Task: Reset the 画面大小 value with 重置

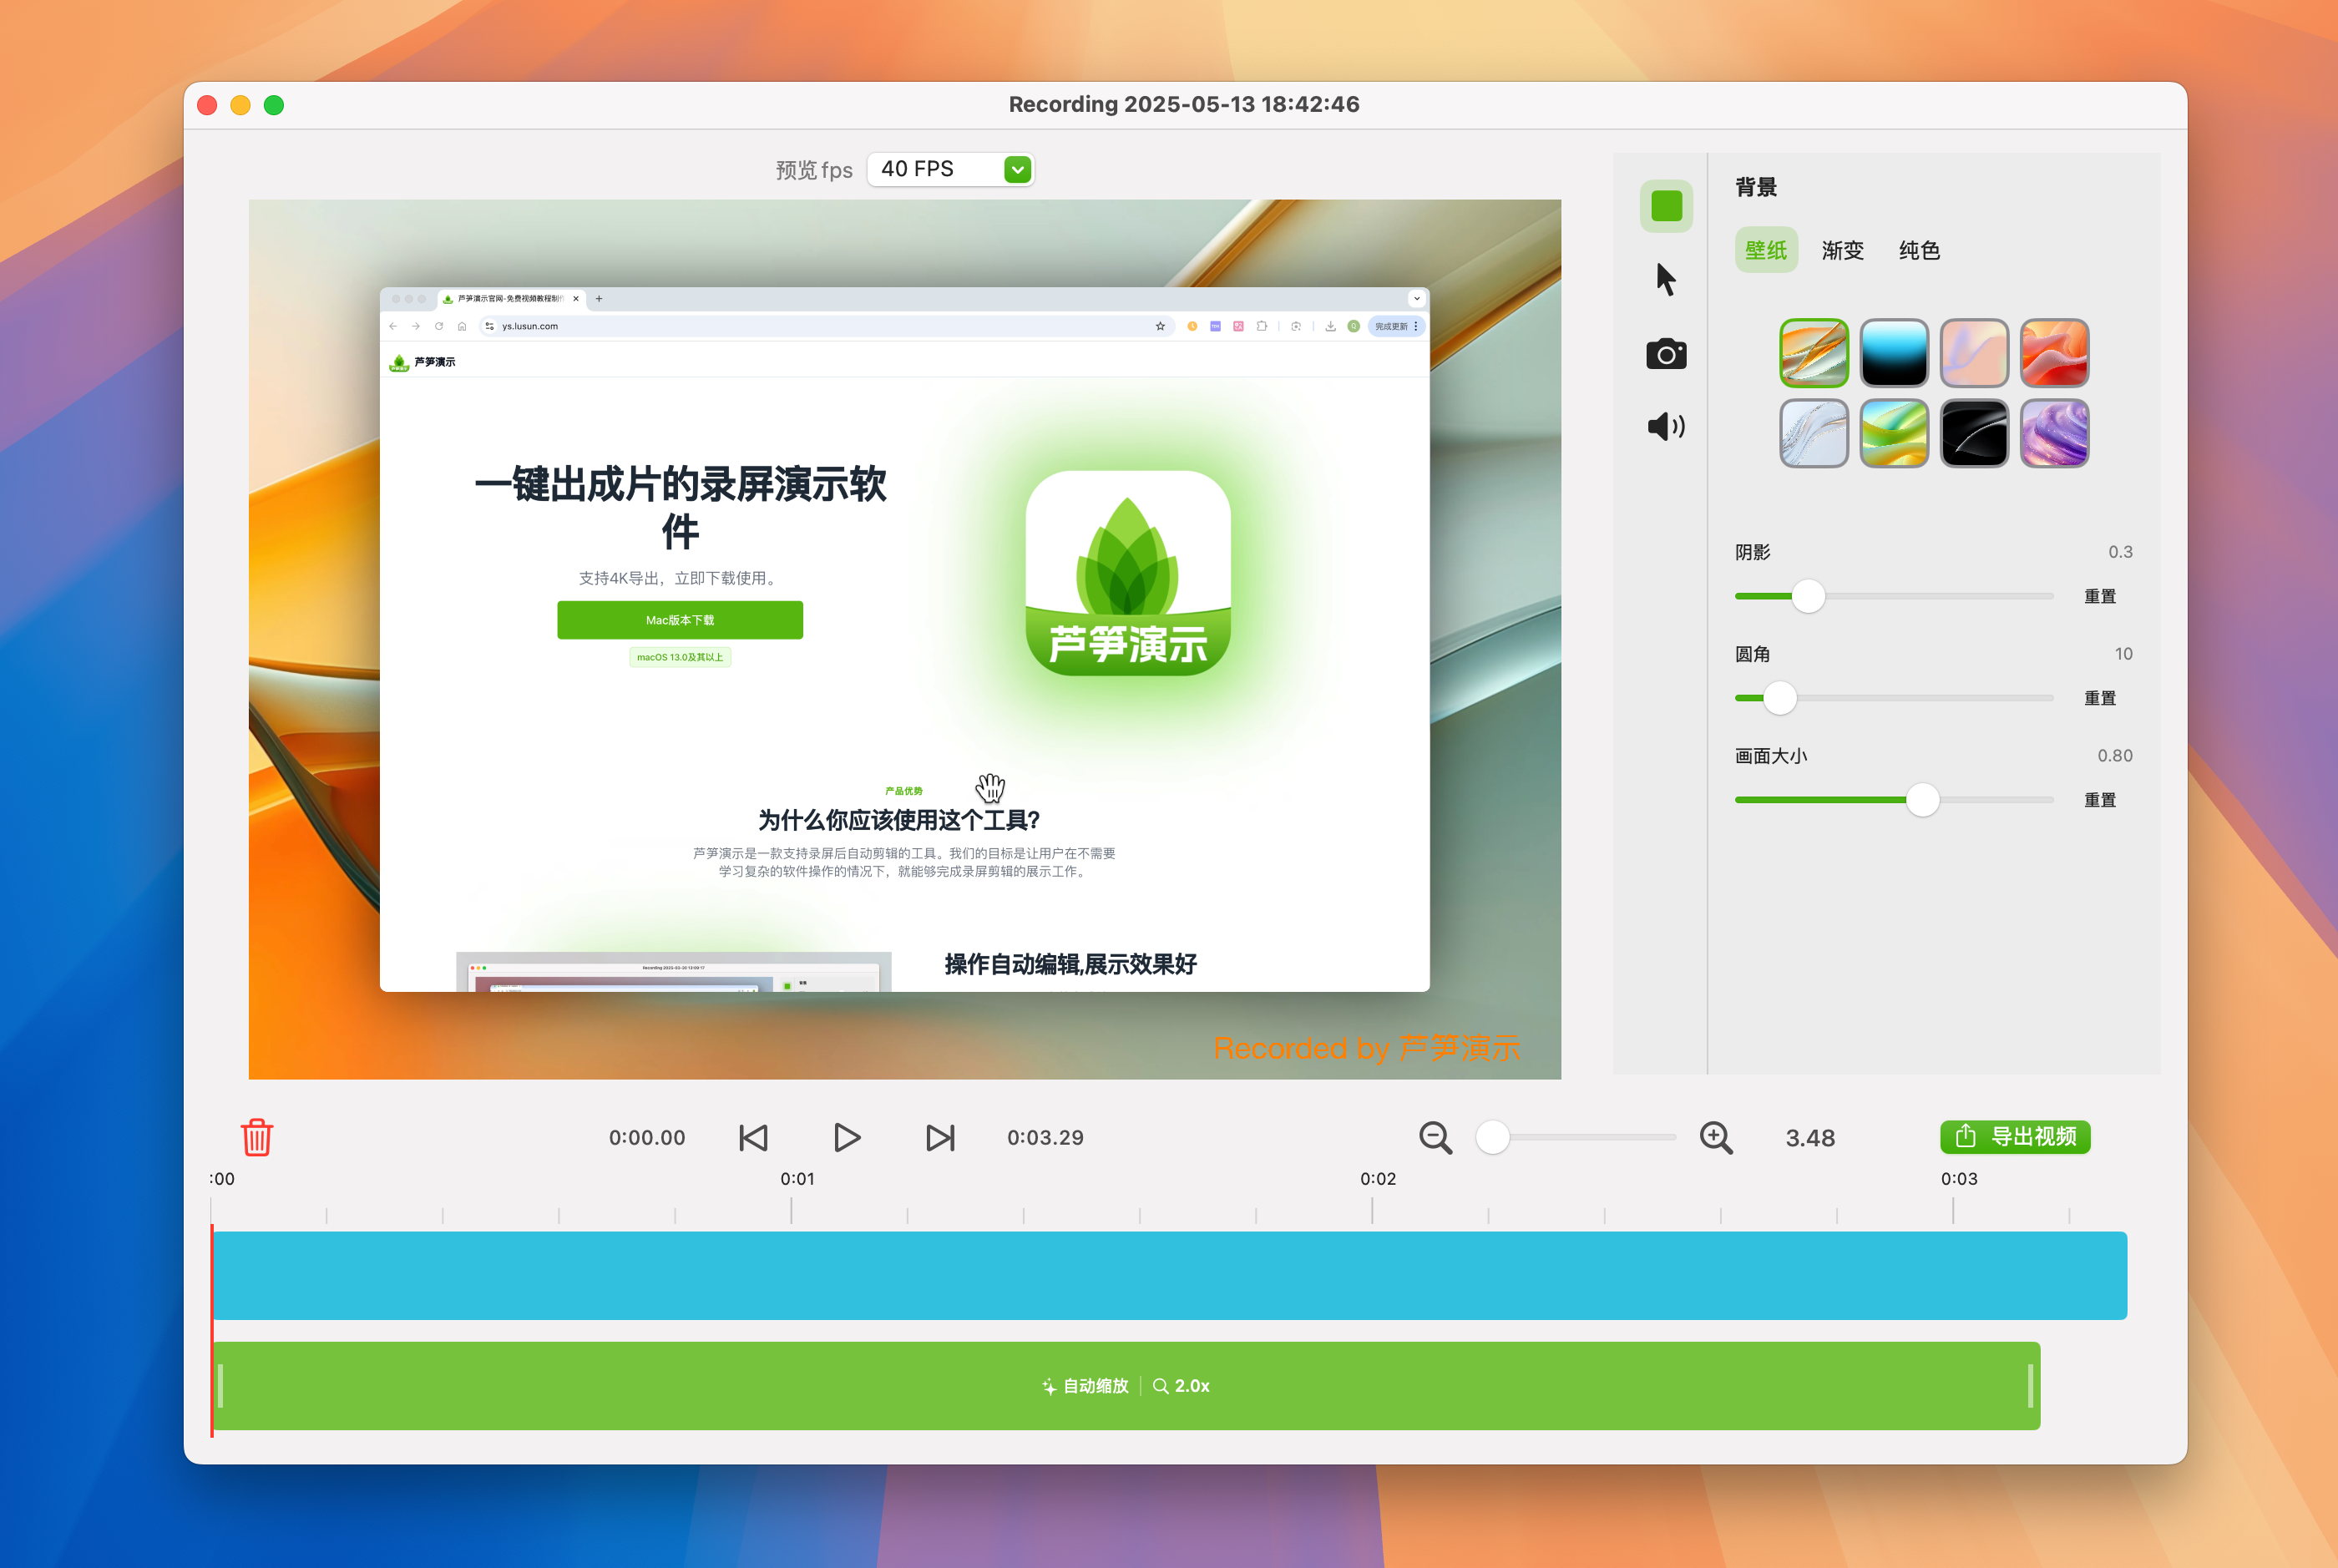Action: tap(2100, 800)
